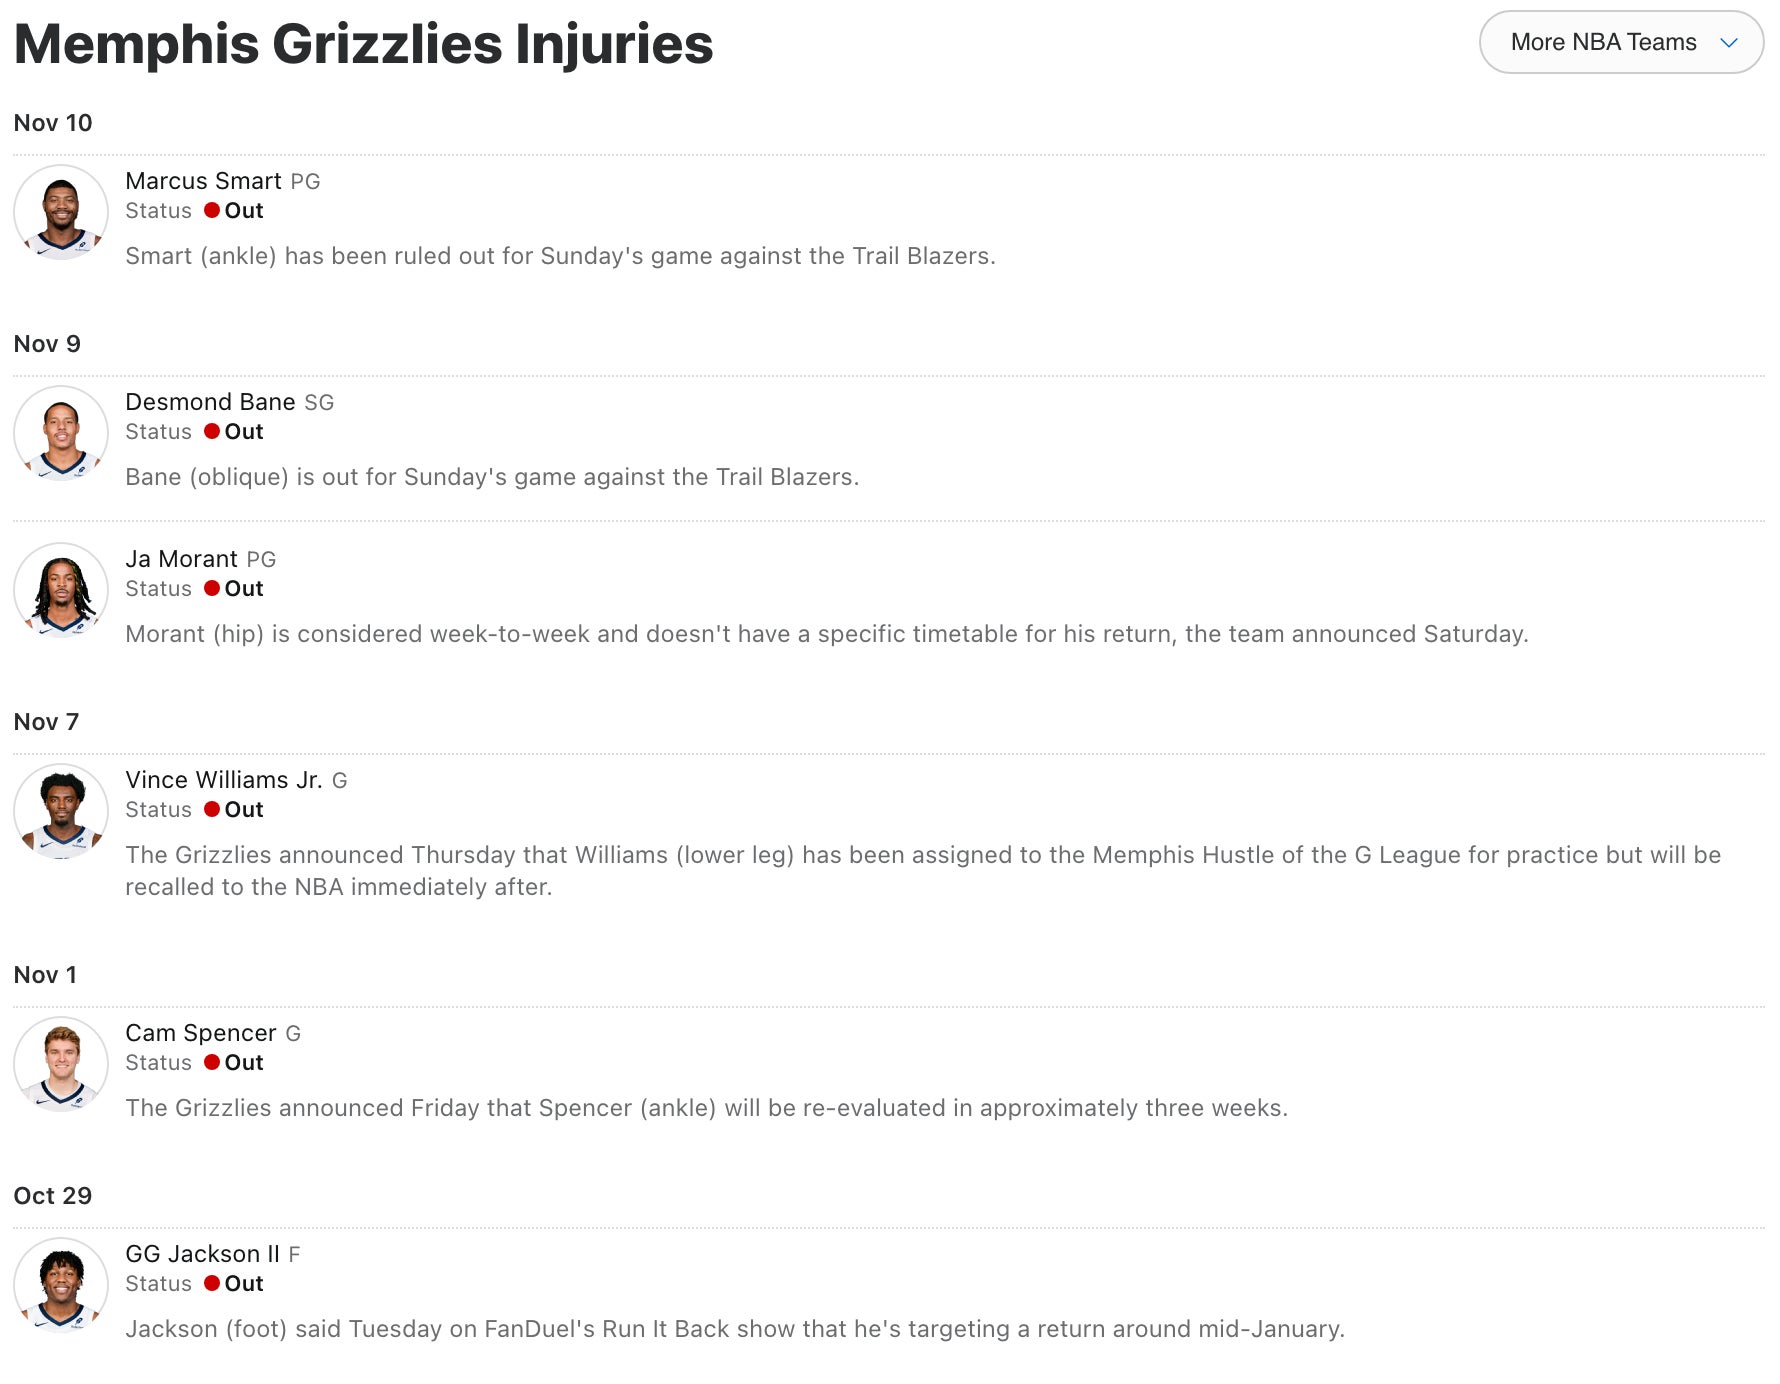The image size is (1780, 1384).
Task: Go to Desmond Bane's player page
Action: 210,402
